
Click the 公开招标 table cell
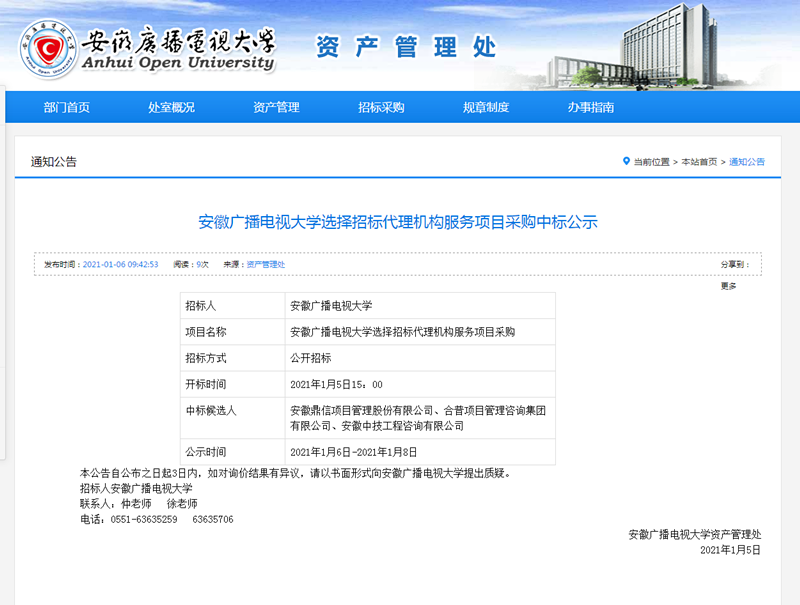pos(420,358)
